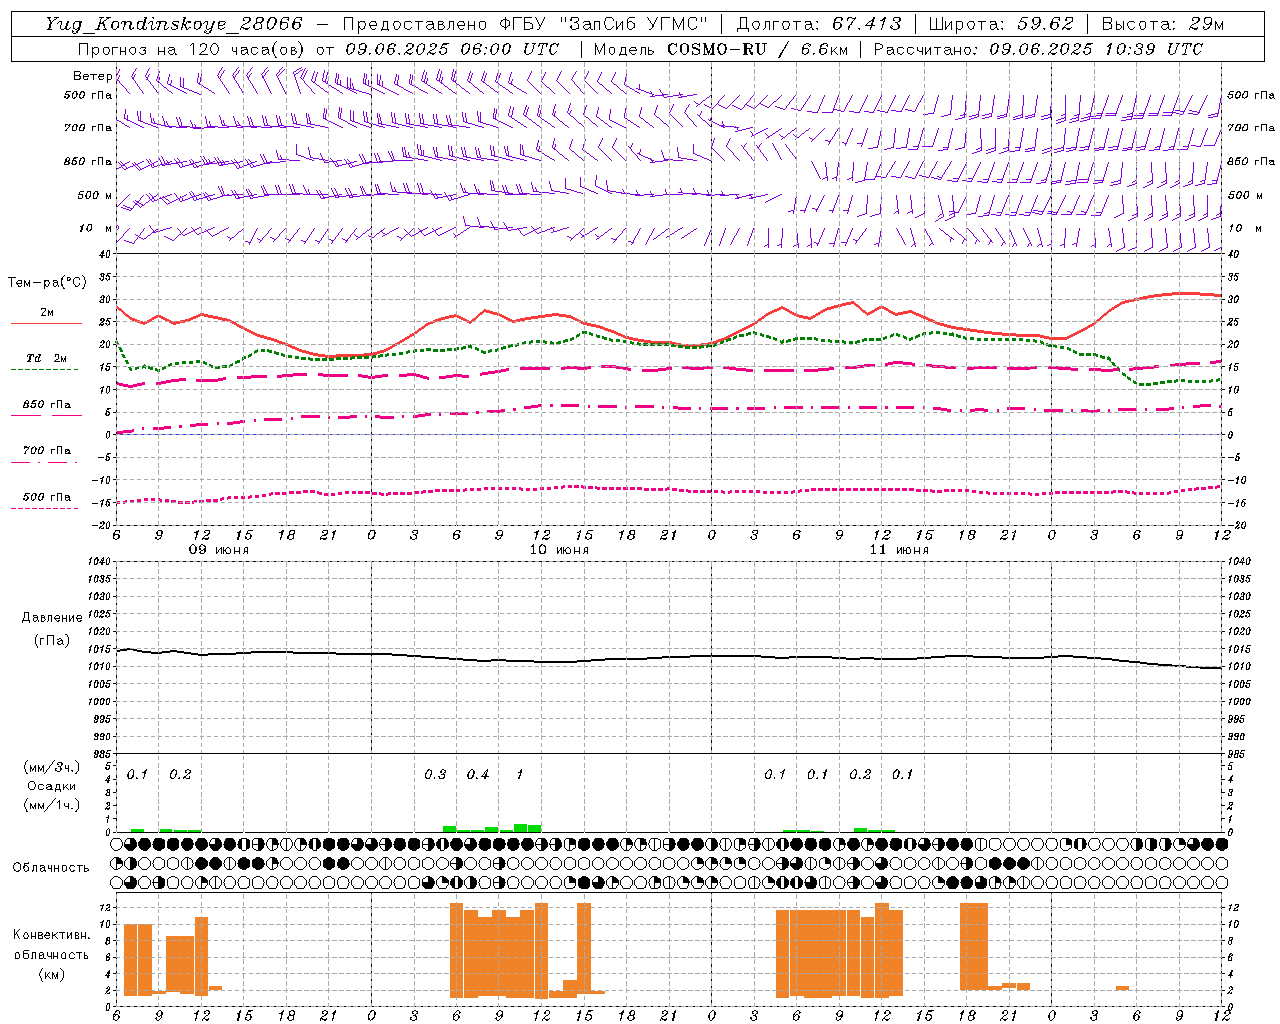The image size is (1280, 1024).
Task: Click the latitude value Широта: 59.62
Action: [1001, 24]
